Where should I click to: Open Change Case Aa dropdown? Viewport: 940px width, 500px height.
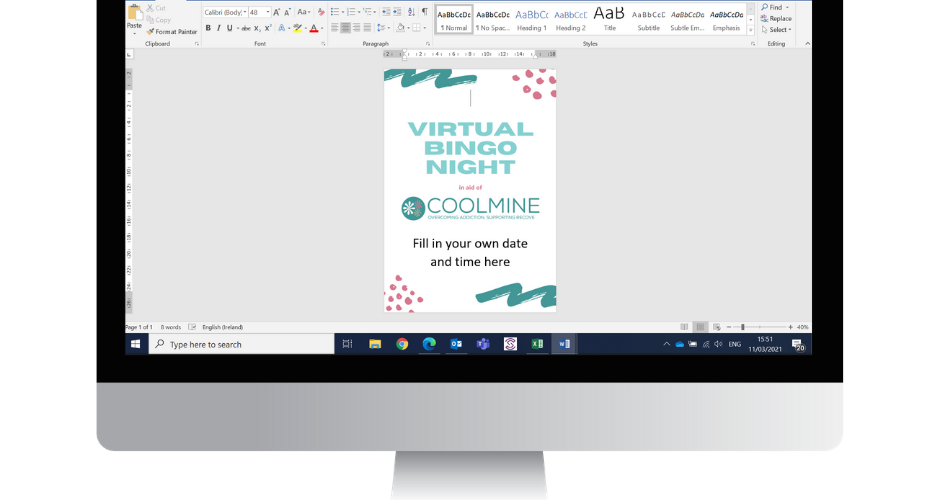click(x=304, y=12)
